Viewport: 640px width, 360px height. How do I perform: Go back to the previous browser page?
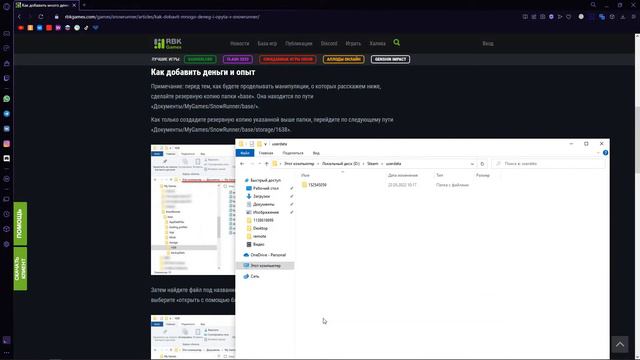pos(19,17)
